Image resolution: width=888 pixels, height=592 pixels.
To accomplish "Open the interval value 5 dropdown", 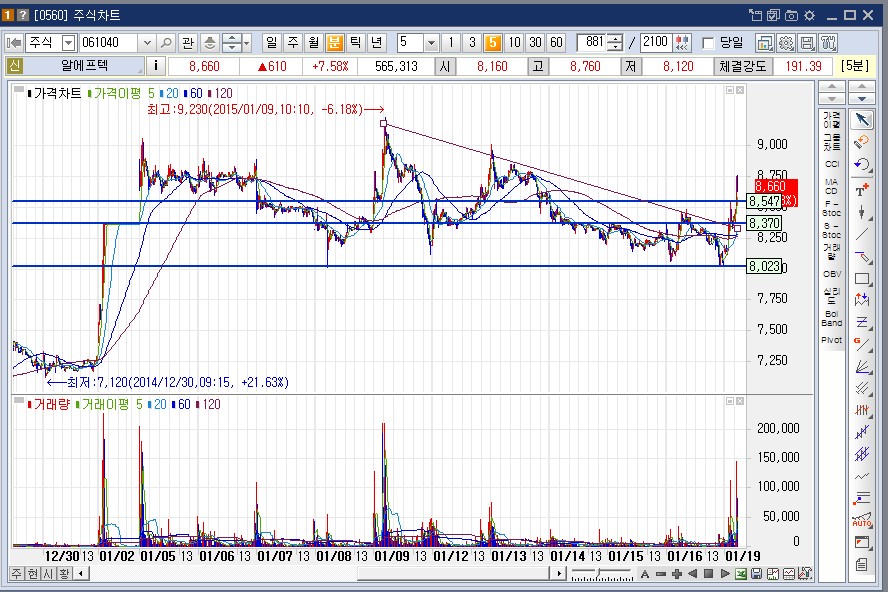I will point(432,42).
